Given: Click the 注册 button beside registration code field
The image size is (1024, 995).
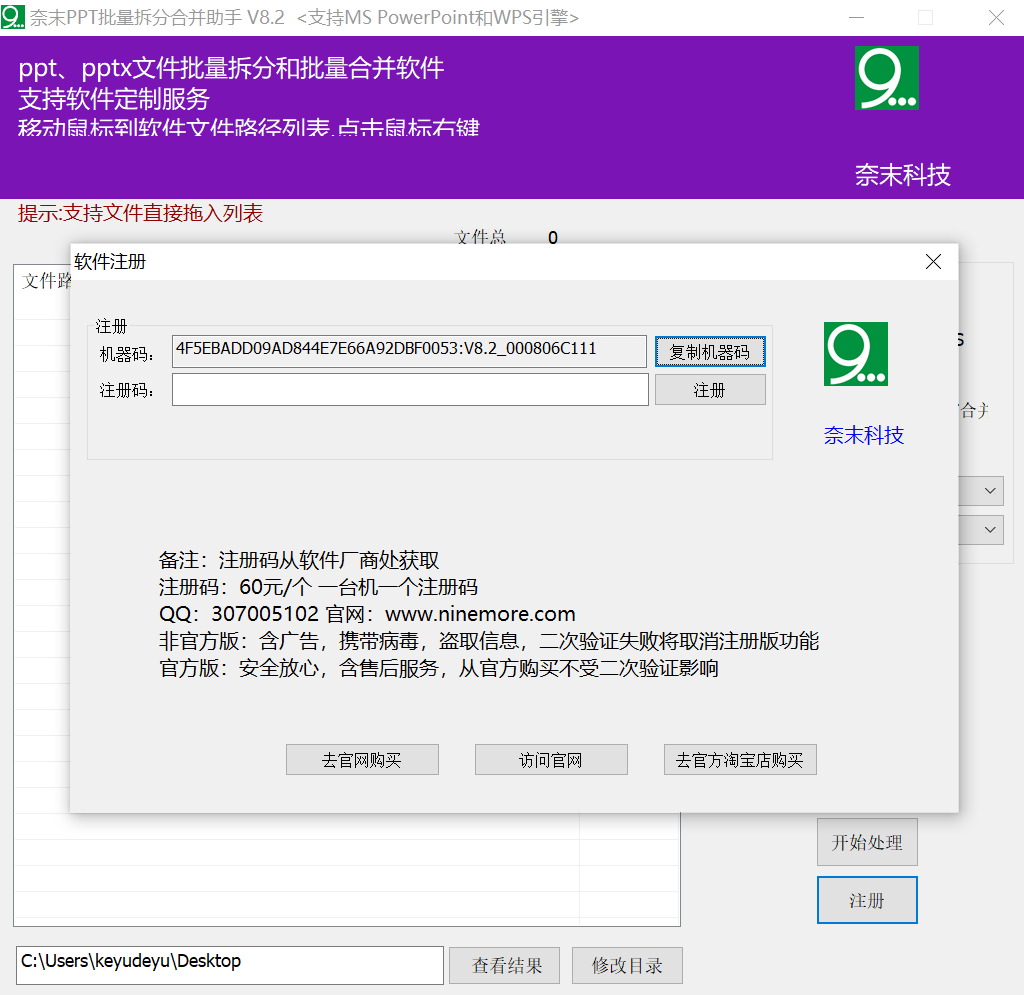Looking at the screenshot, I should [x=710, y=390].
